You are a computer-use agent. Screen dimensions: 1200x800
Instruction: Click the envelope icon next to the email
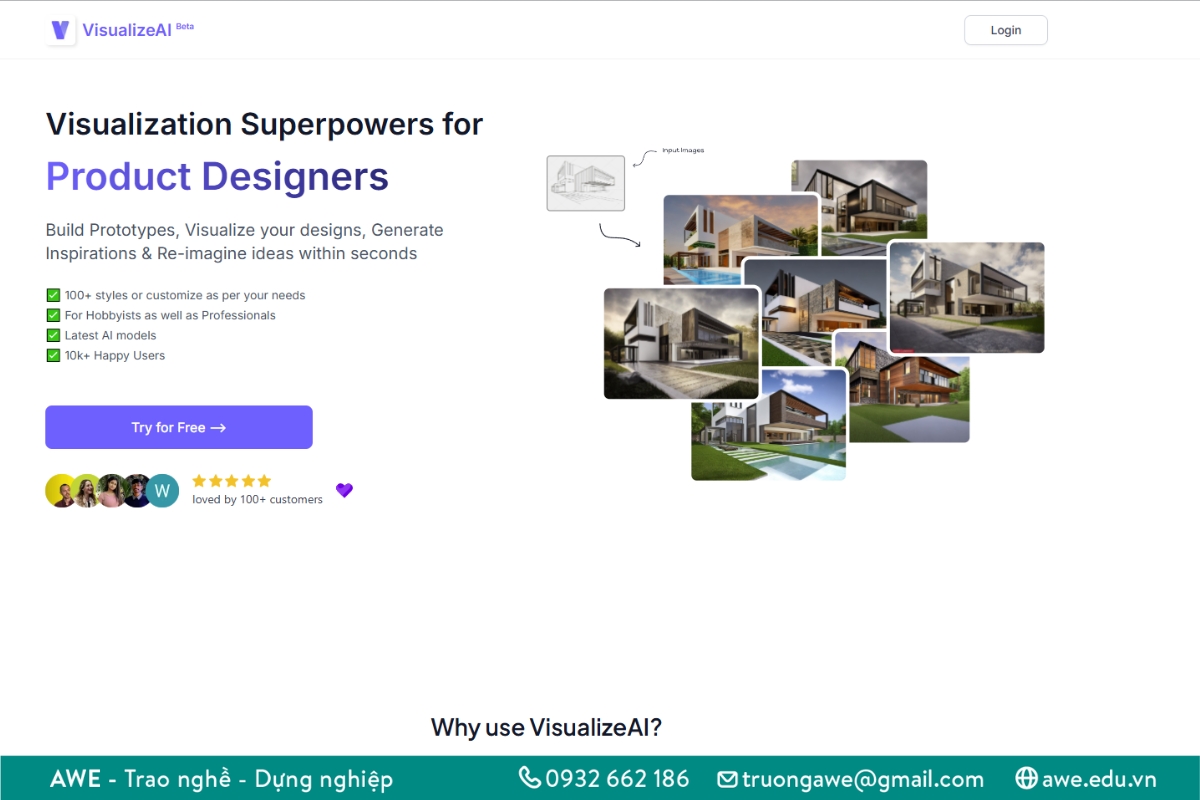point(726,778)
